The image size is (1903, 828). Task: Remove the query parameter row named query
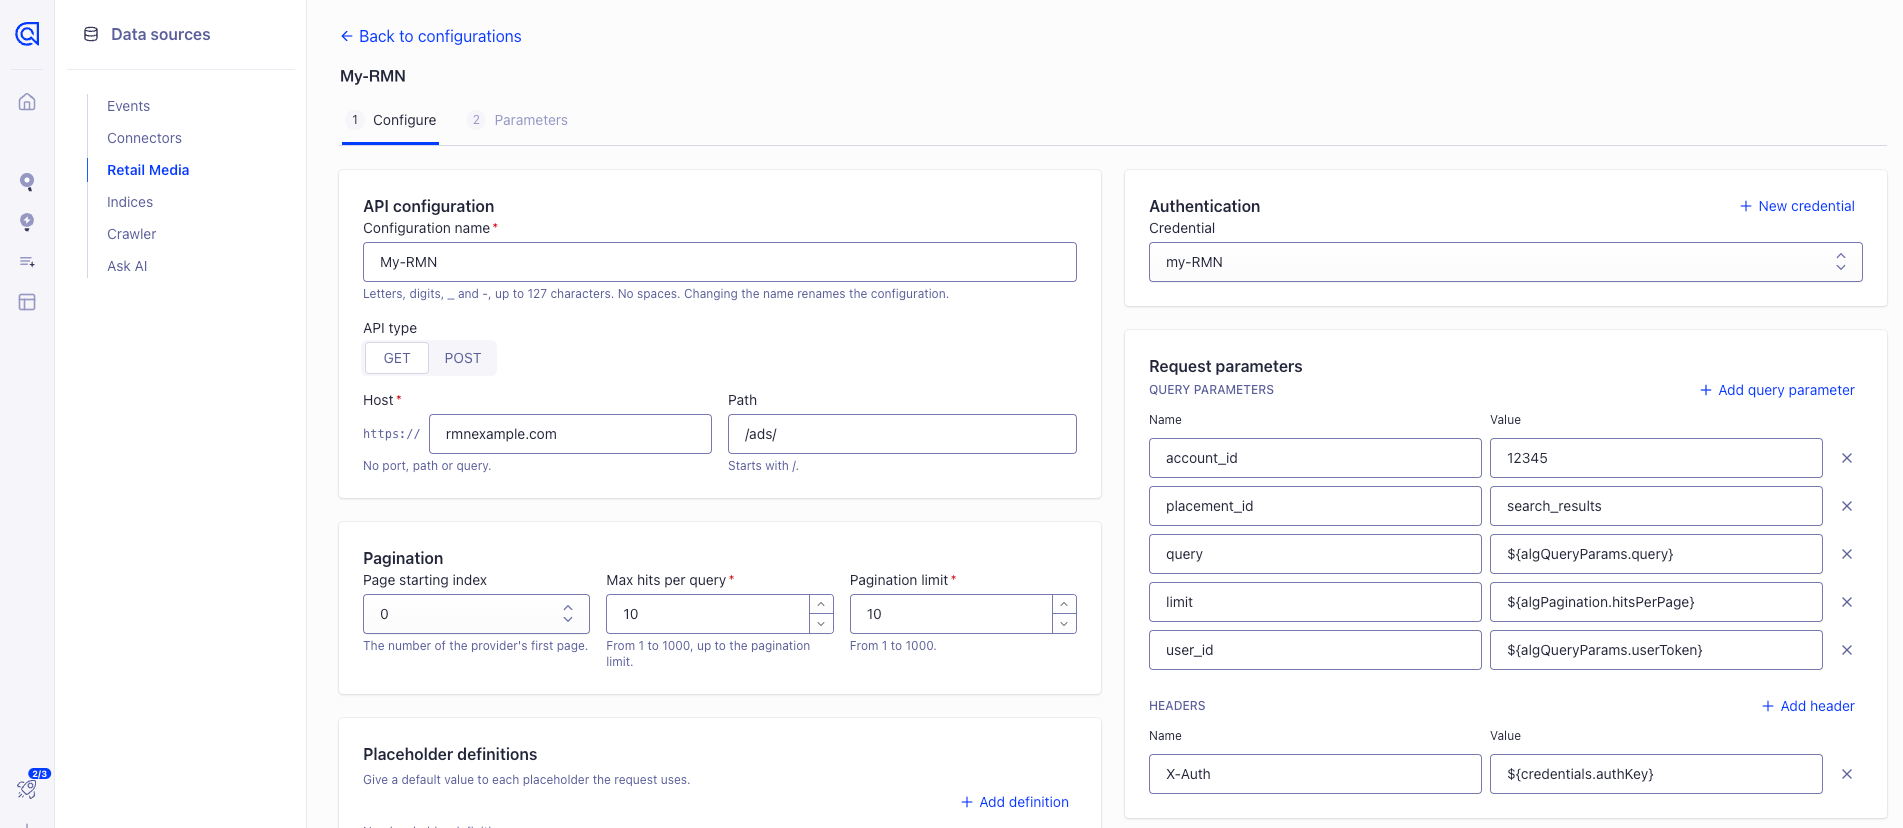(x=1847, y=554)
